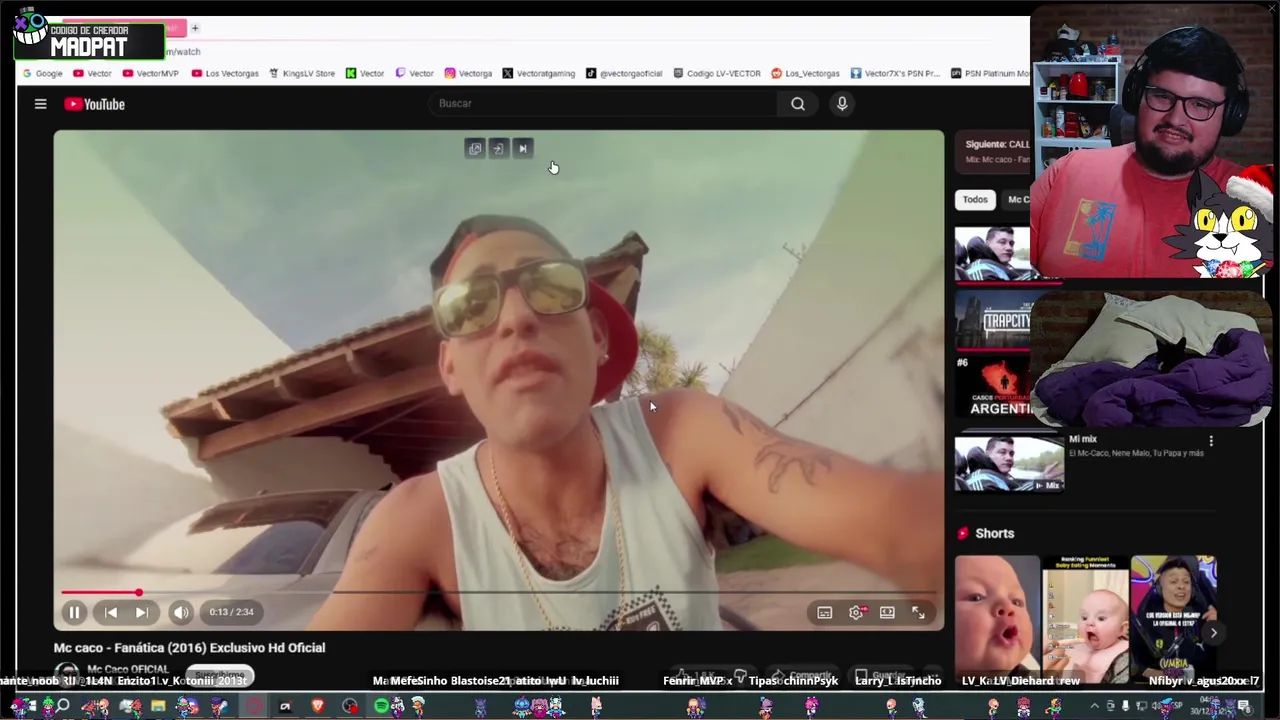The image size is (1280, 720).
Task: Open a new browser tab with plus
Action: tap(195, 28)
